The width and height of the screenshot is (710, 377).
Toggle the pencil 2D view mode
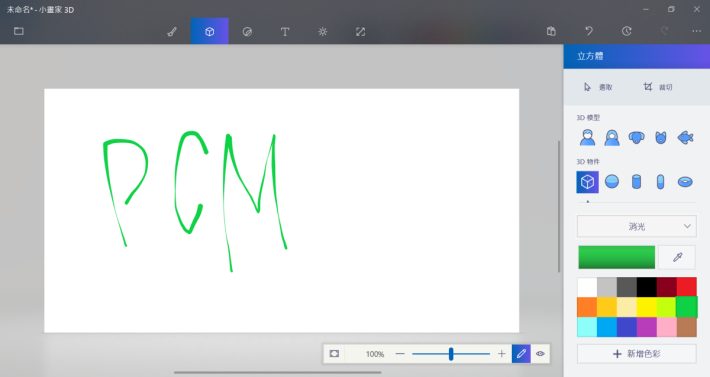521,354
